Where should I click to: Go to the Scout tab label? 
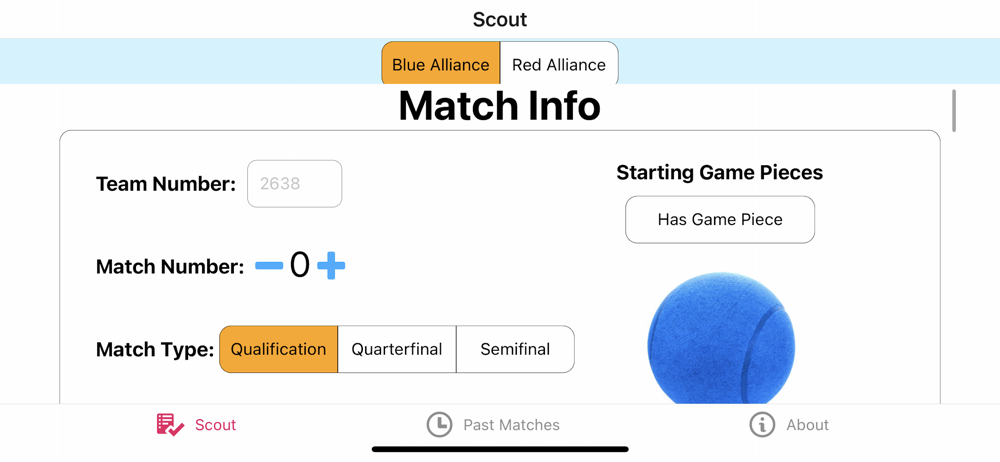(x=215, y=425)
